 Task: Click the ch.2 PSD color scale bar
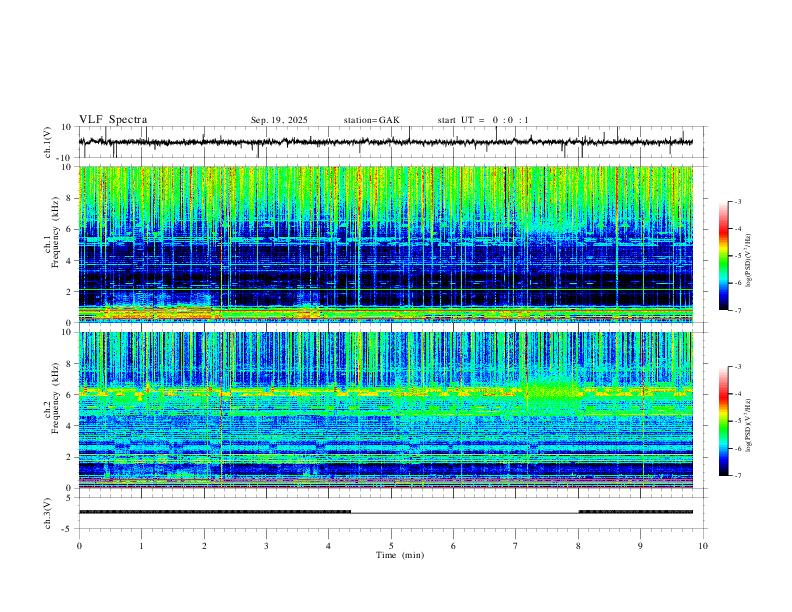coord(723,421)
